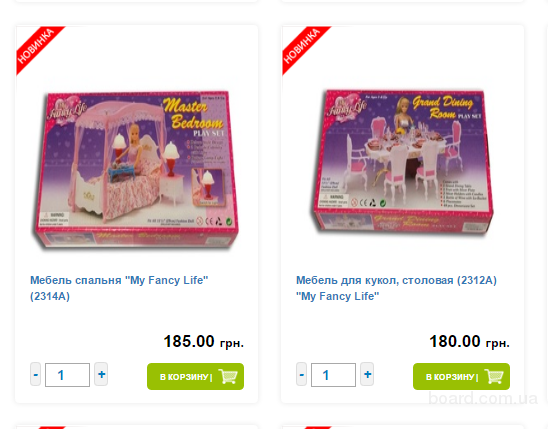
Task: View the Grand Dining Room box image
Action: (x=402, y=163)
